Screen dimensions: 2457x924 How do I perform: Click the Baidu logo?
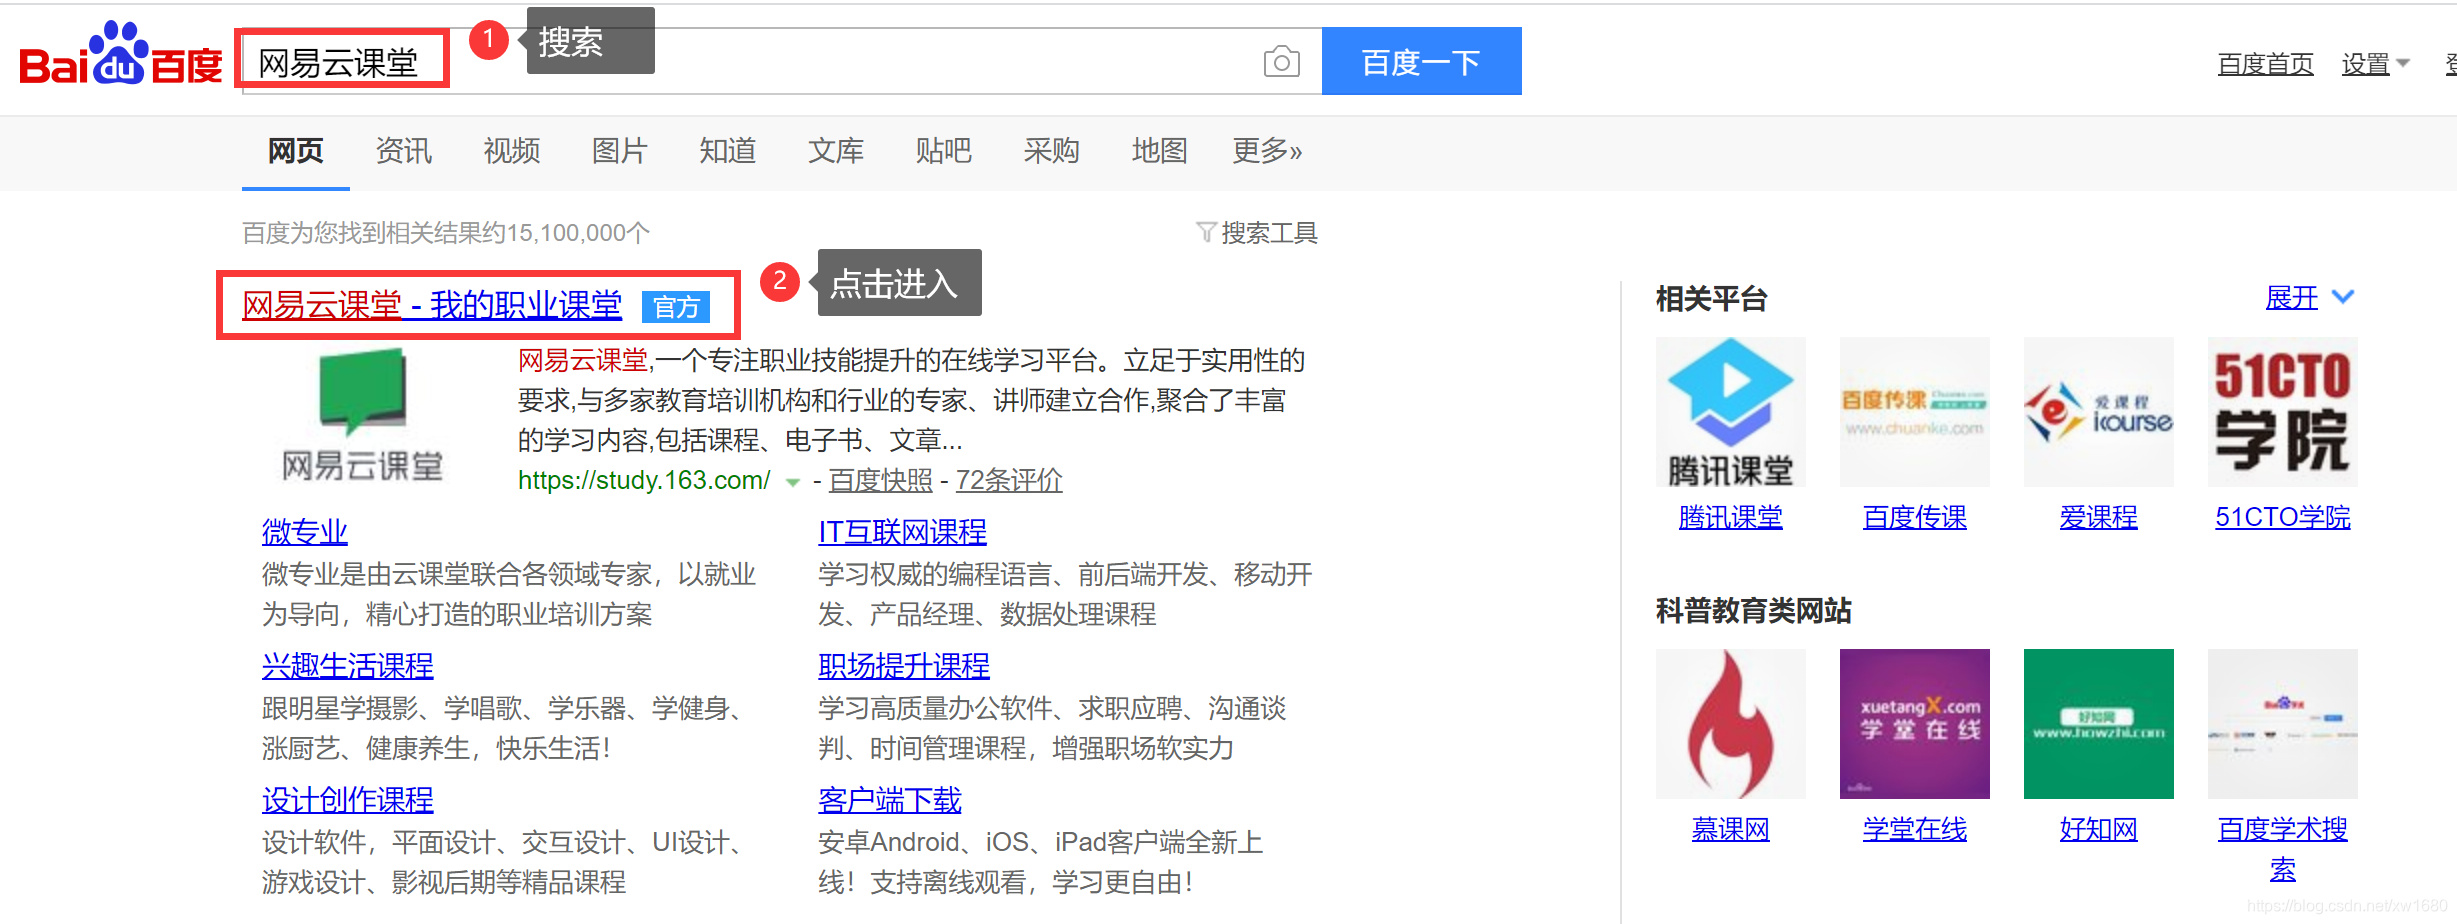pos(121,54)
